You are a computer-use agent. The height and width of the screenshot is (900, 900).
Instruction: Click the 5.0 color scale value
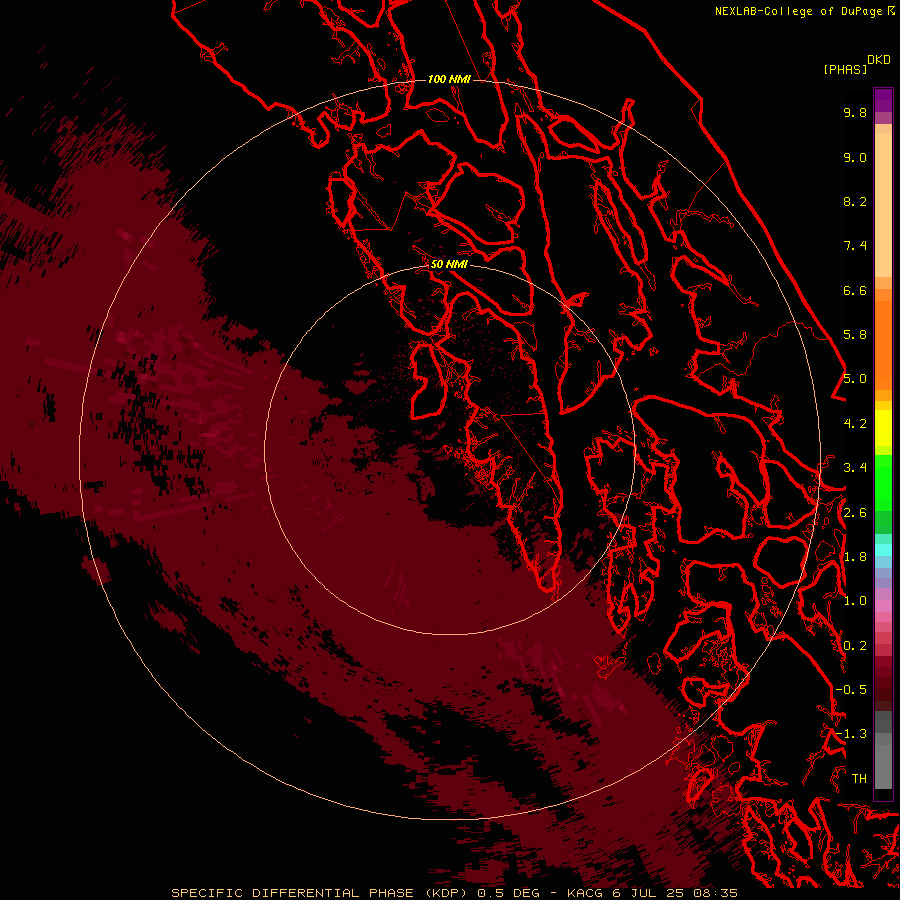tap(855, 379)
